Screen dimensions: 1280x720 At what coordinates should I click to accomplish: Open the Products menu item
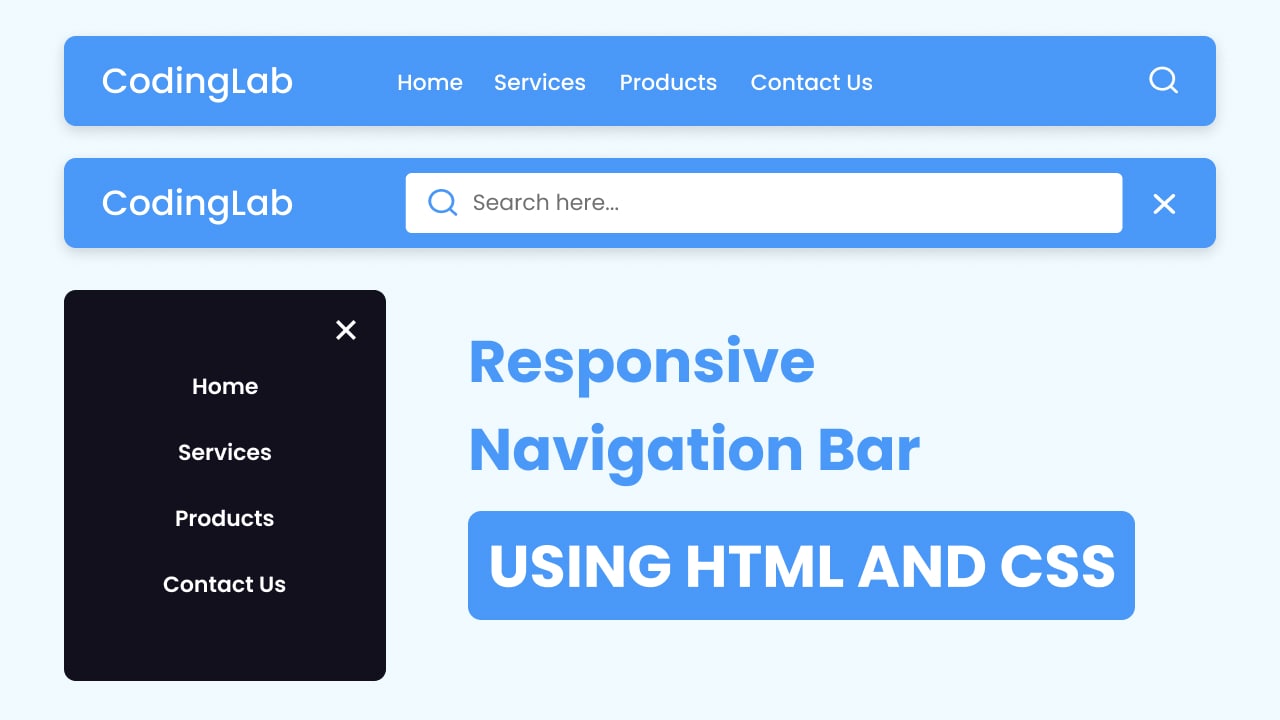668,82
